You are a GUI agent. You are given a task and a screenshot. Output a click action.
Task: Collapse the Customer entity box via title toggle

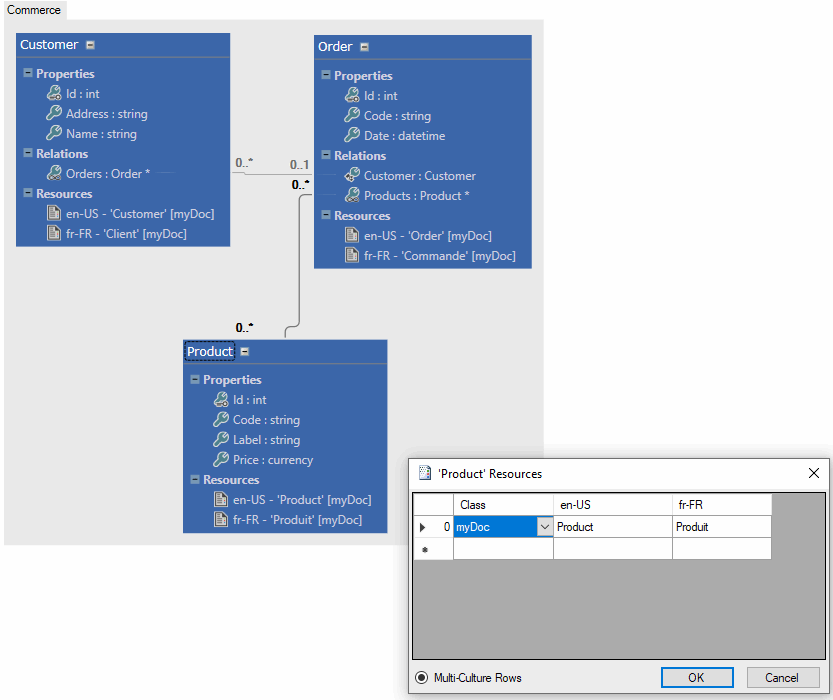click(91, 45)
